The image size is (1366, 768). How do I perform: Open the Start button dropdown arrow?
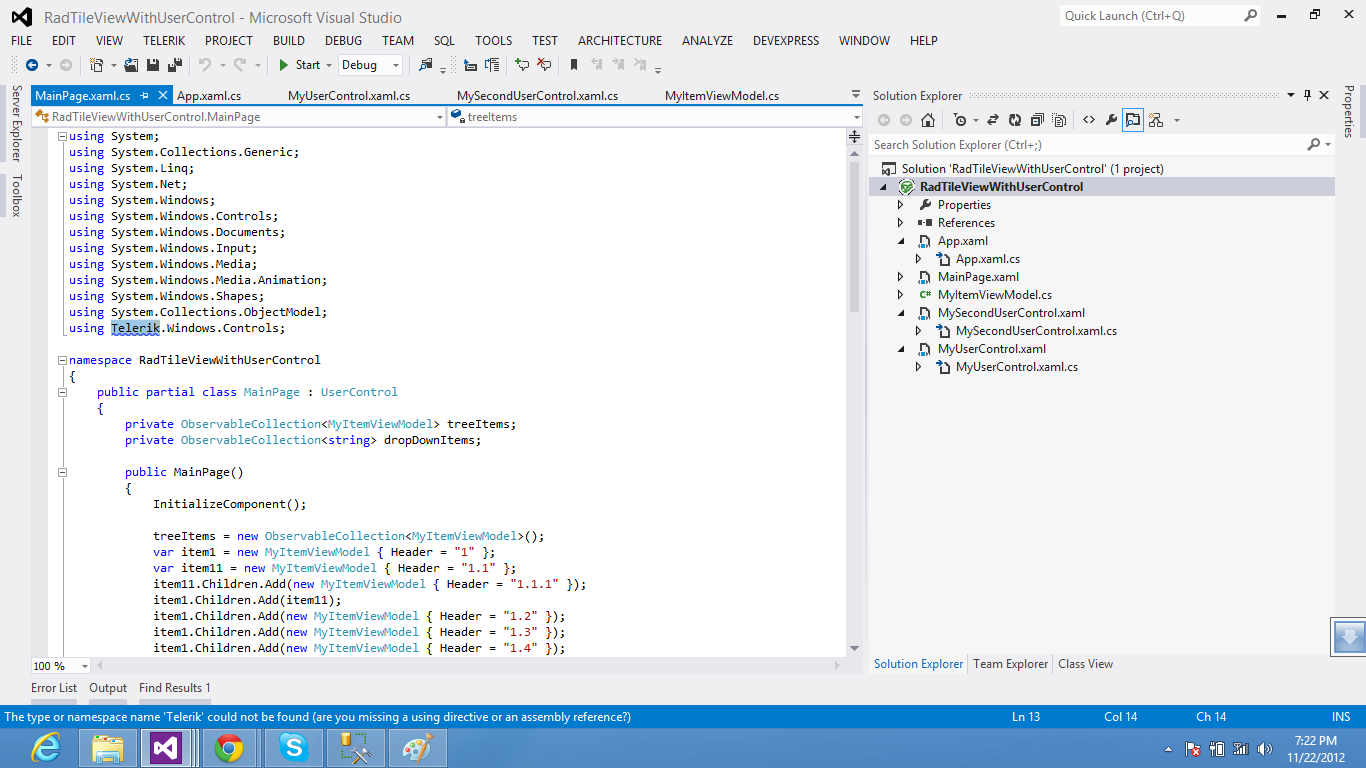click(329, 65)
